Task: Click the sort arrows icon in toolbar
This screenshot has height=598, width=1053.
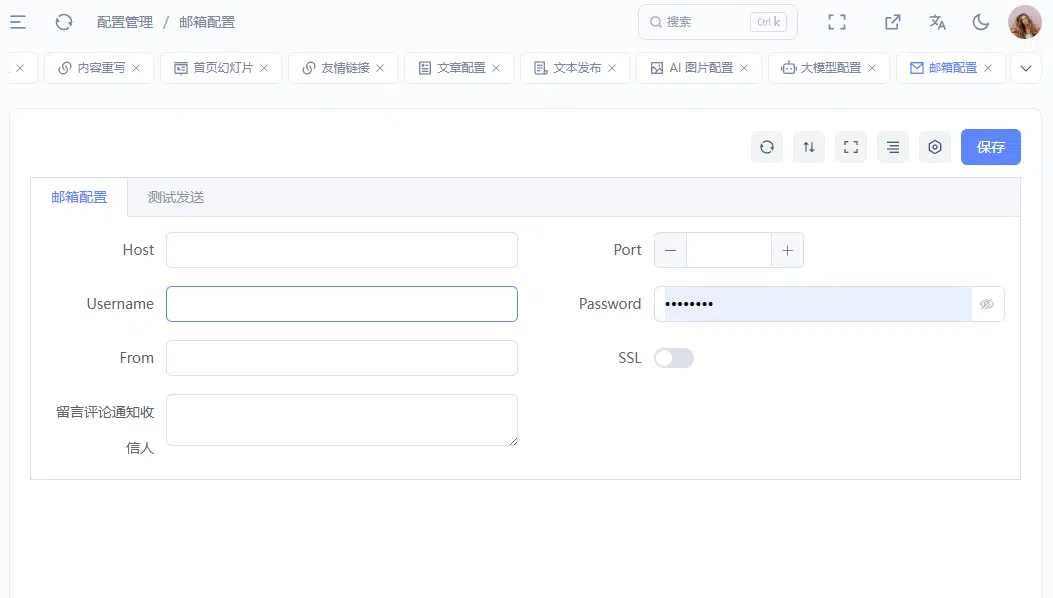Action: 809,147
